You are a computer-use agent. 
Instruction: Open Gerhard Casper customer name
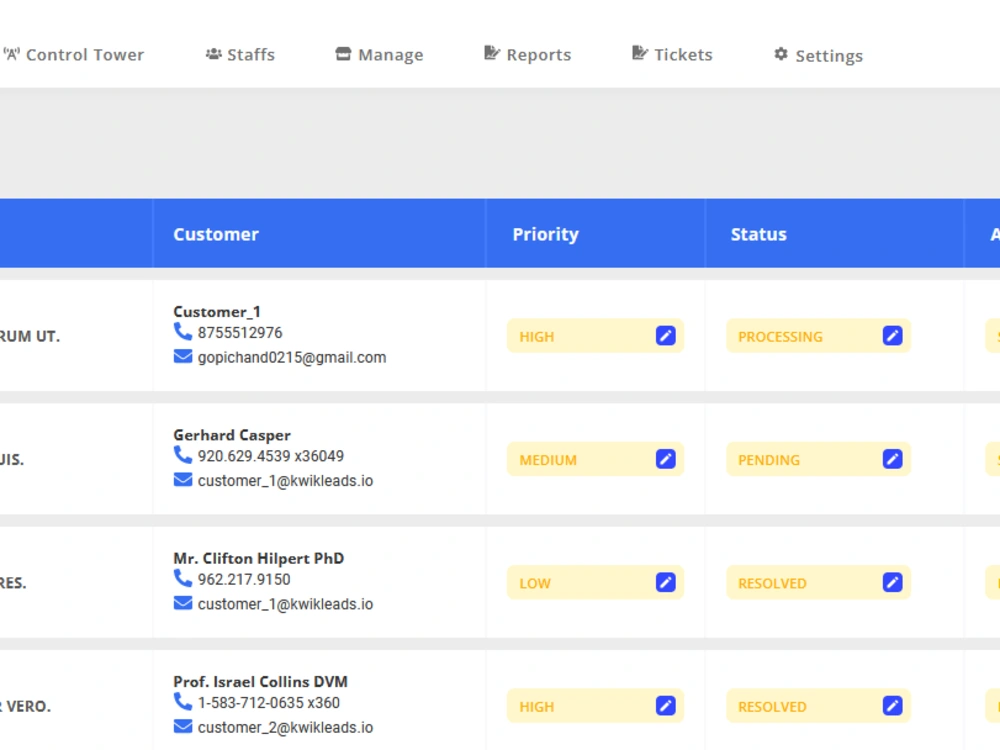point(232,435)
